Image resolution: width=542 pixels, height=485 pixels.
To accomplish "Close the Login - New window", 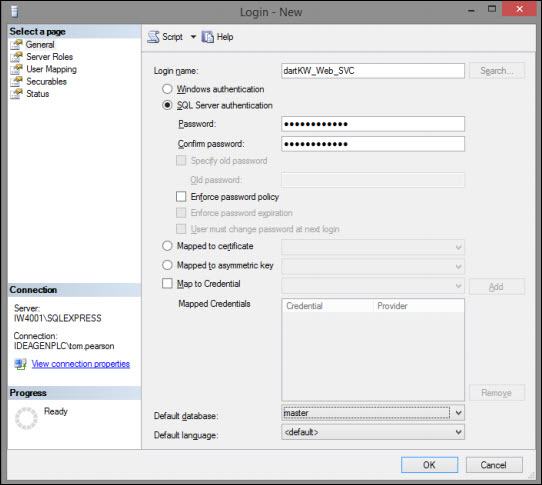I will (x=520, y=9).
